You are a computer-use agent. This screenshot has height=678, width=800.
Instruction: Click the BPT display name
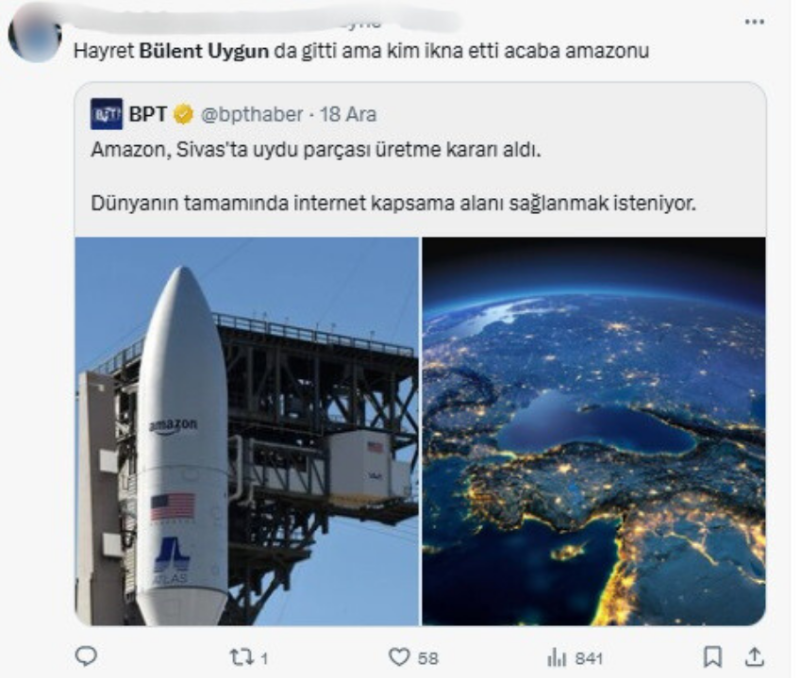click(147, 114)
